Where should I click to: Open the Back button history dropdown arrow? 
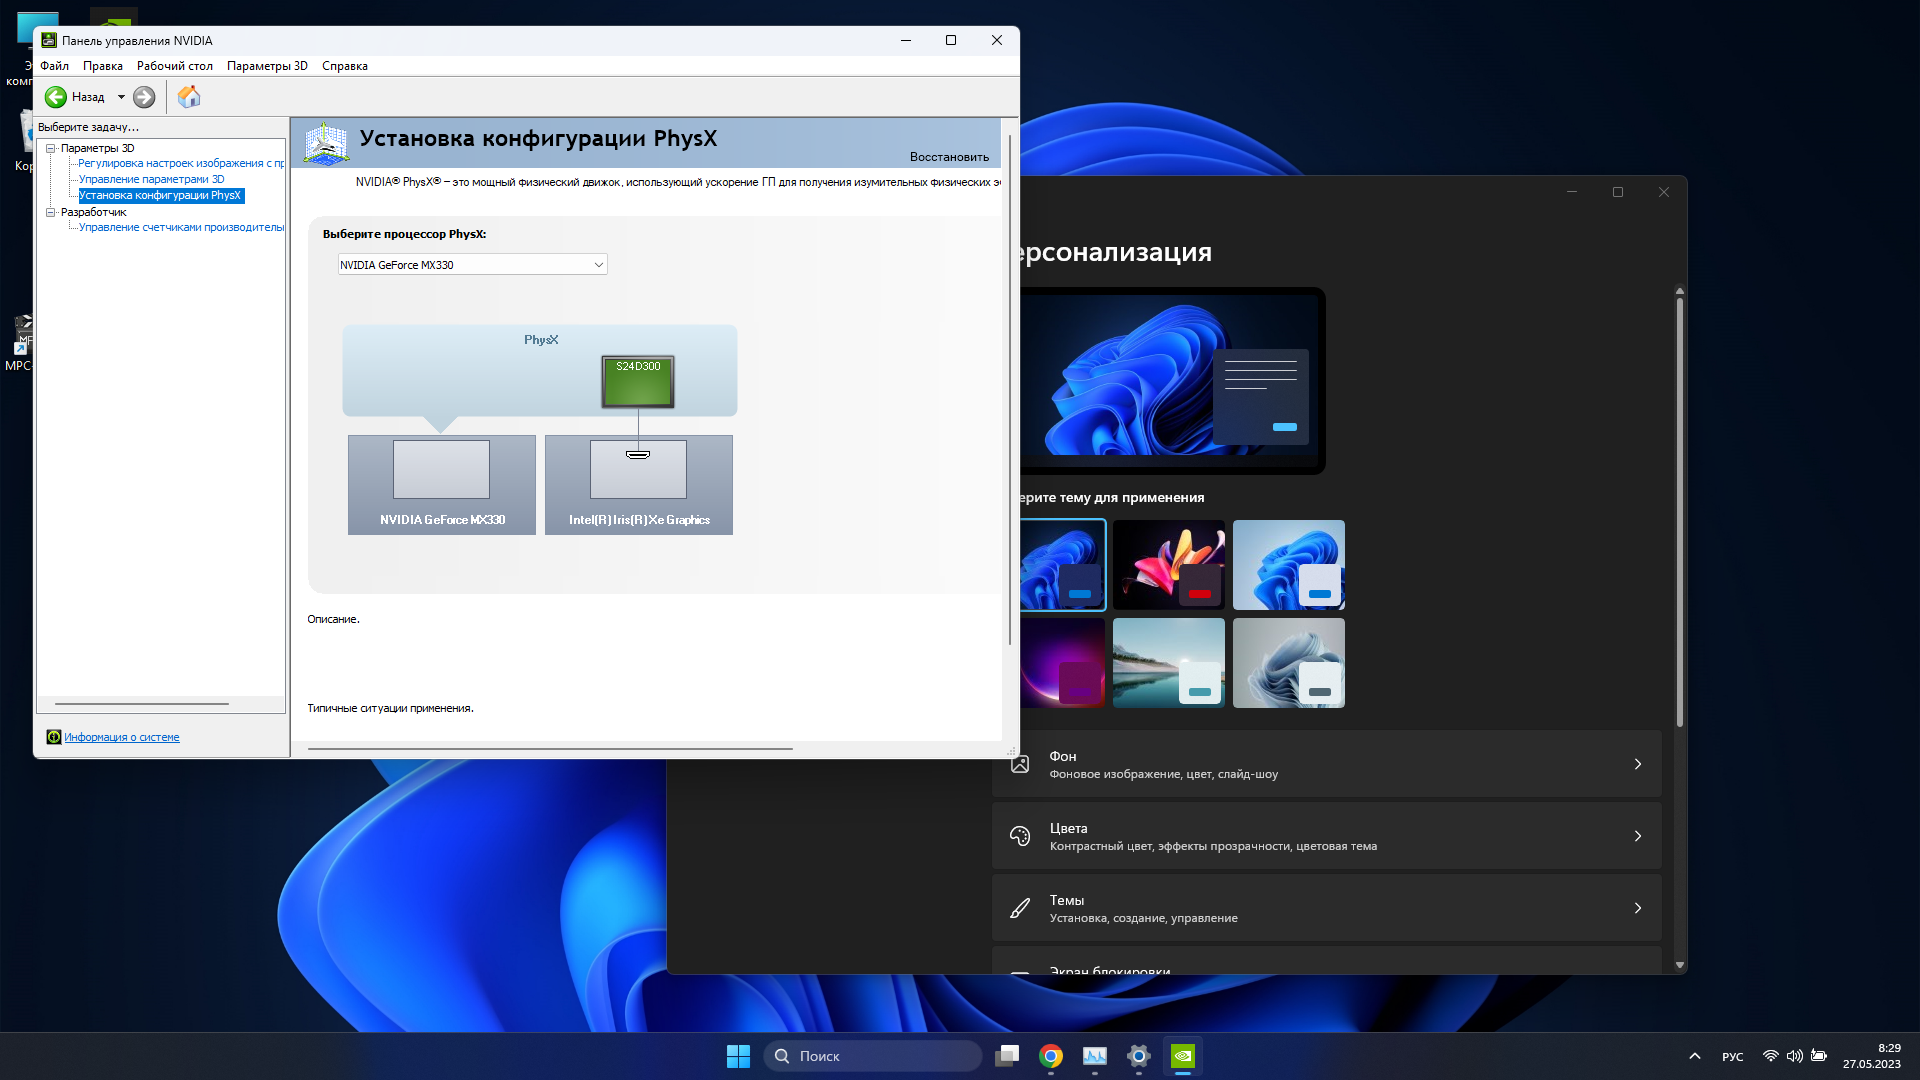pyautogui.click(x=121, y=97)
